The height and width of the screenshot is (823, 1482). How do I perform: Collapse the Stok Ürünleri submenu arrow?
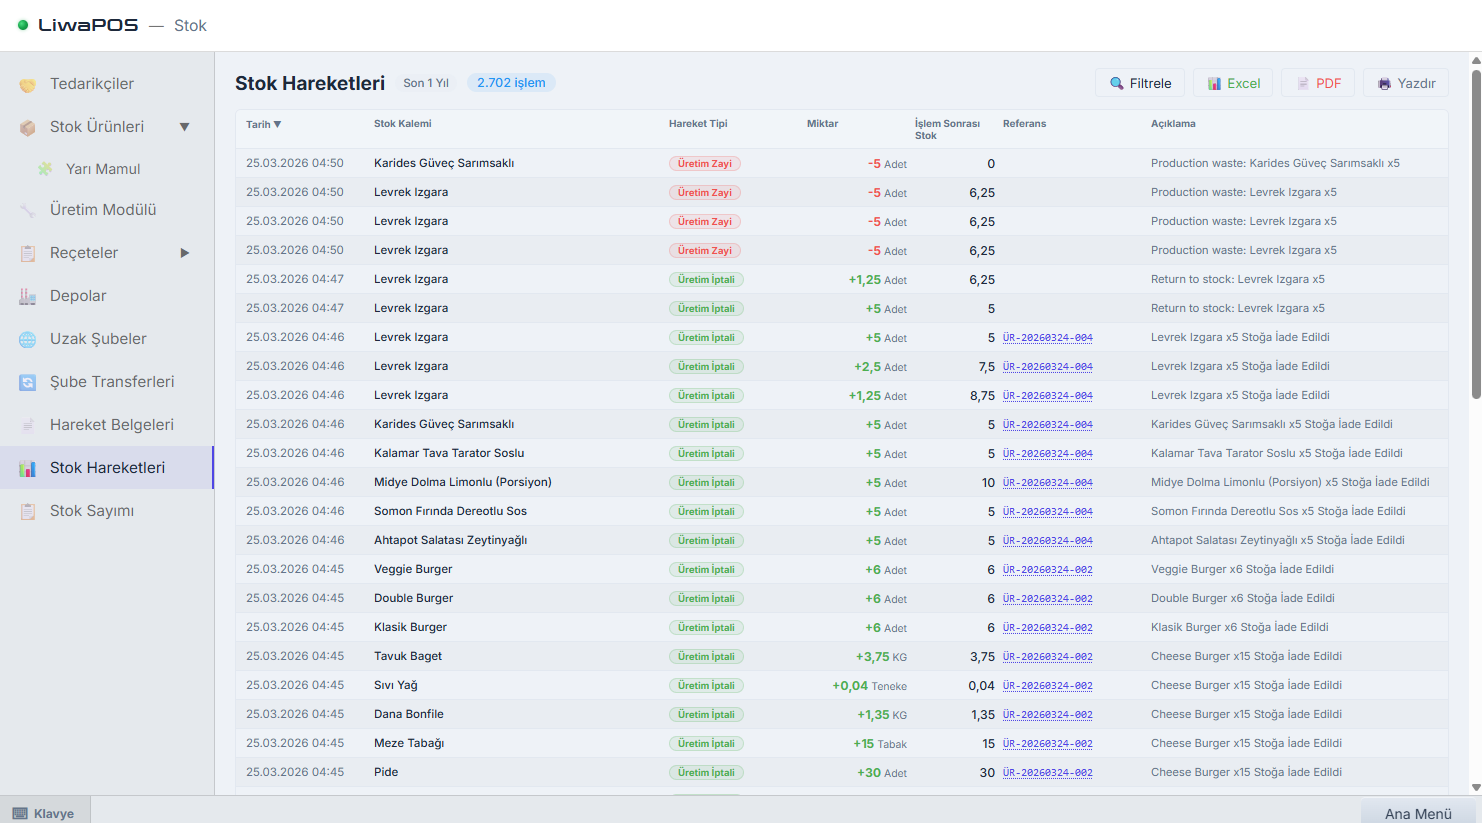[184, 127]
